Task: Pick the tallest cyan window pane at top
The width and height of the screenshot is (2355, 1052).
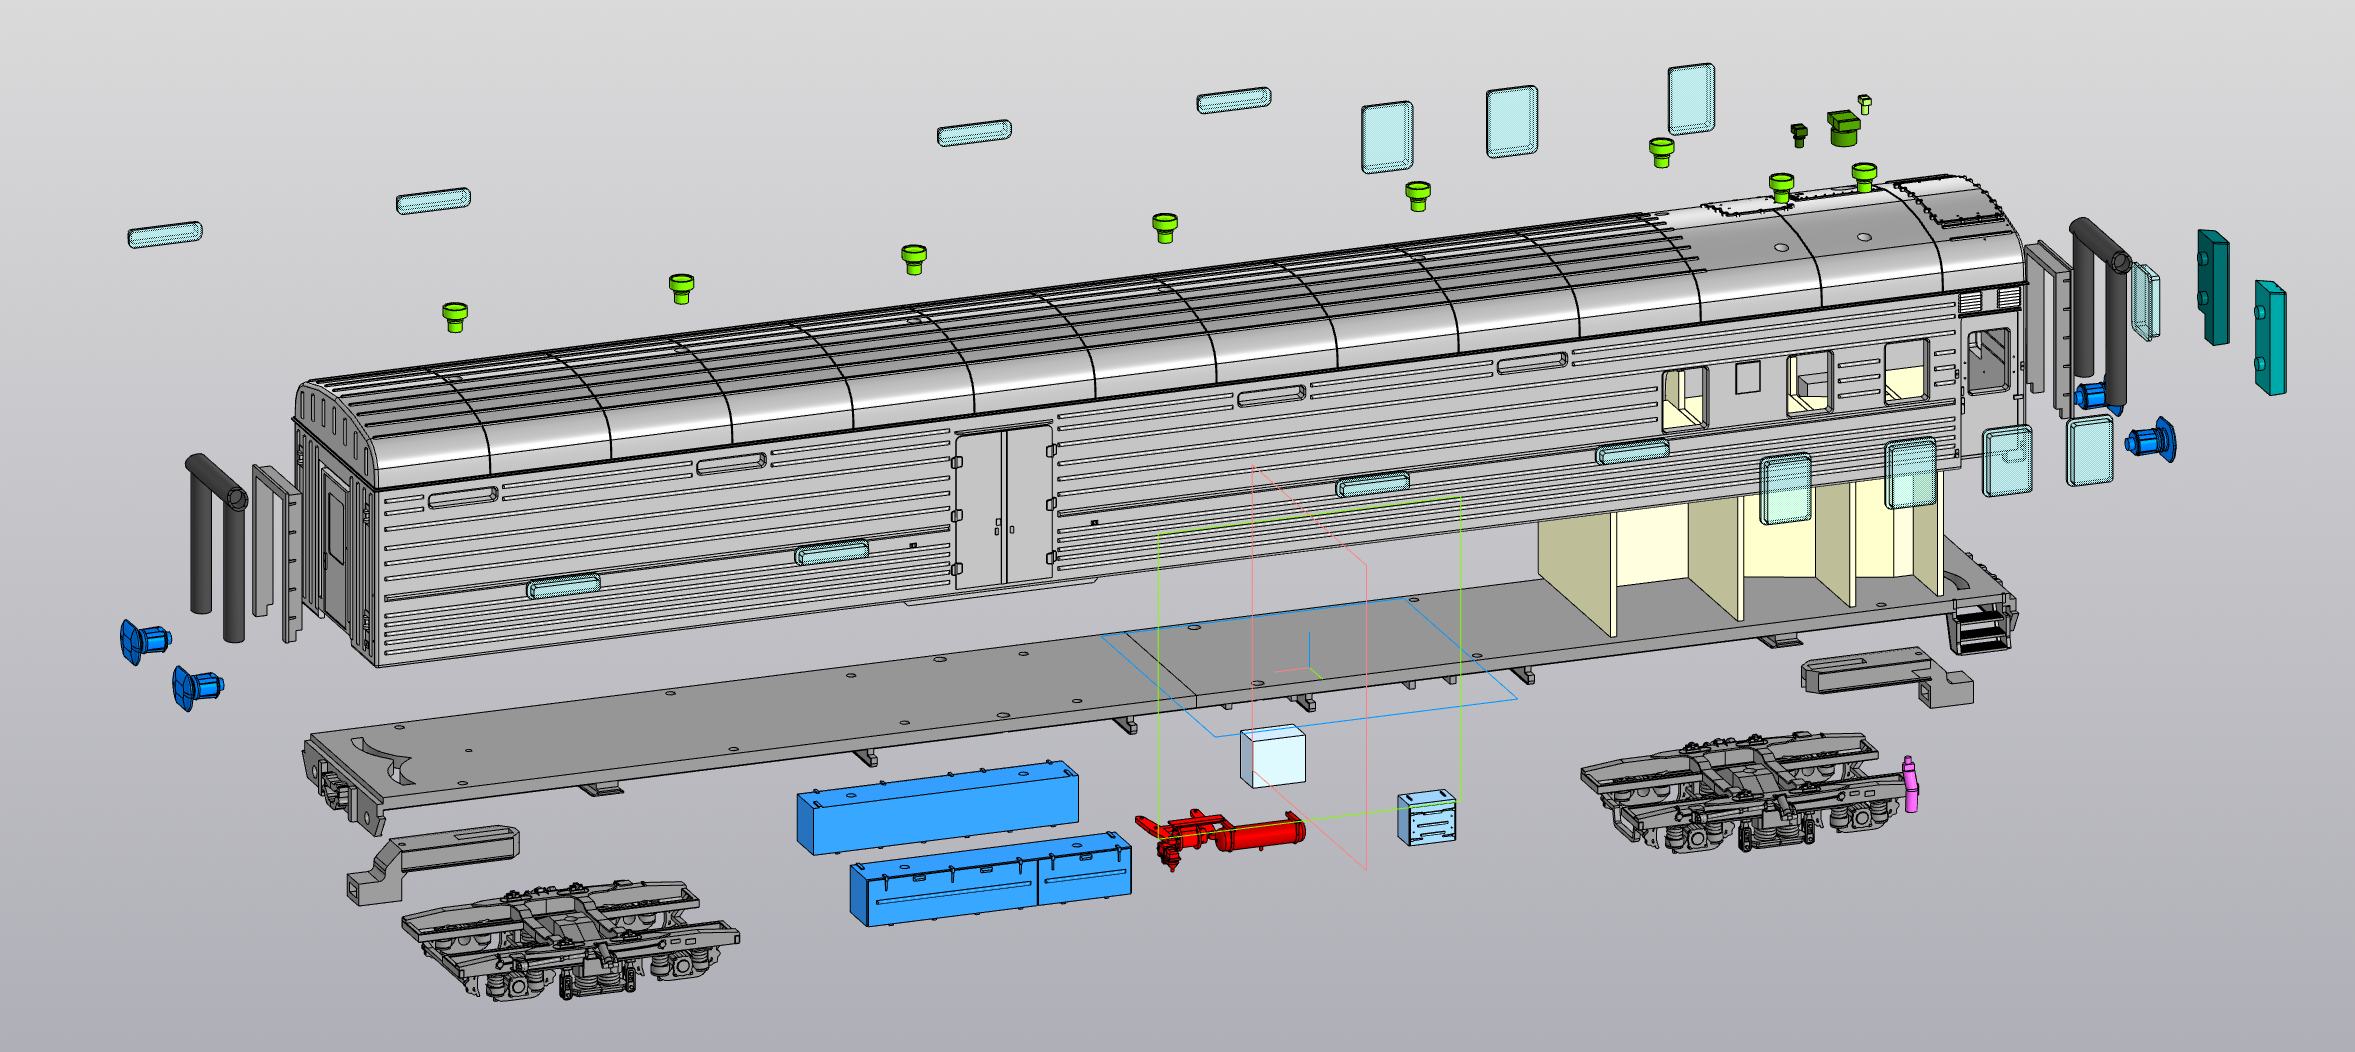Action: click(1691, 99)
